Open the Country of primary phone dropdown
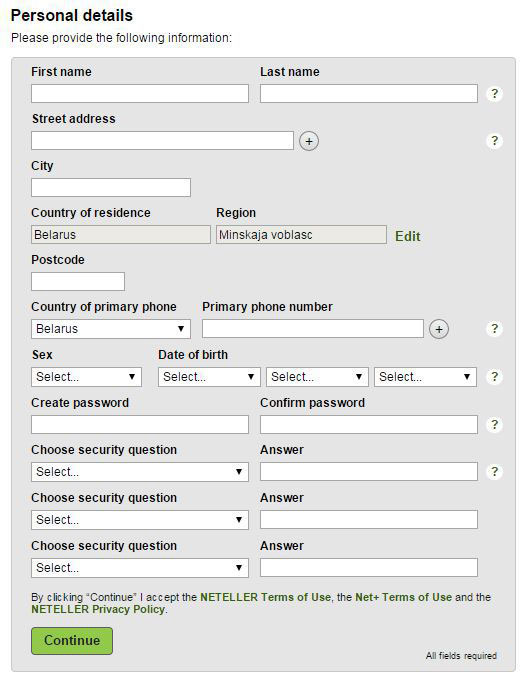This screenshot has height=678, width=526. pos(111,329)
